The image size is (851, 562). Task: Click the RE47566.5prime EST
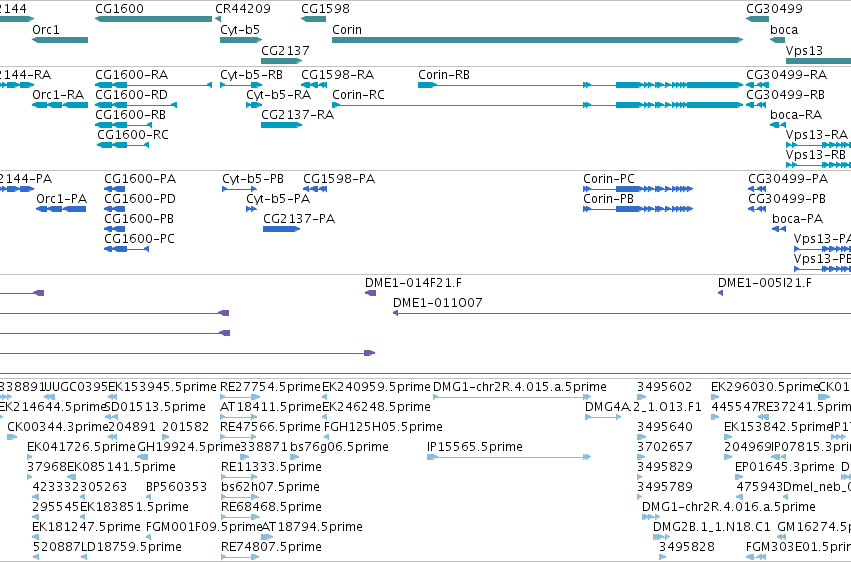(x=238, y=437)
